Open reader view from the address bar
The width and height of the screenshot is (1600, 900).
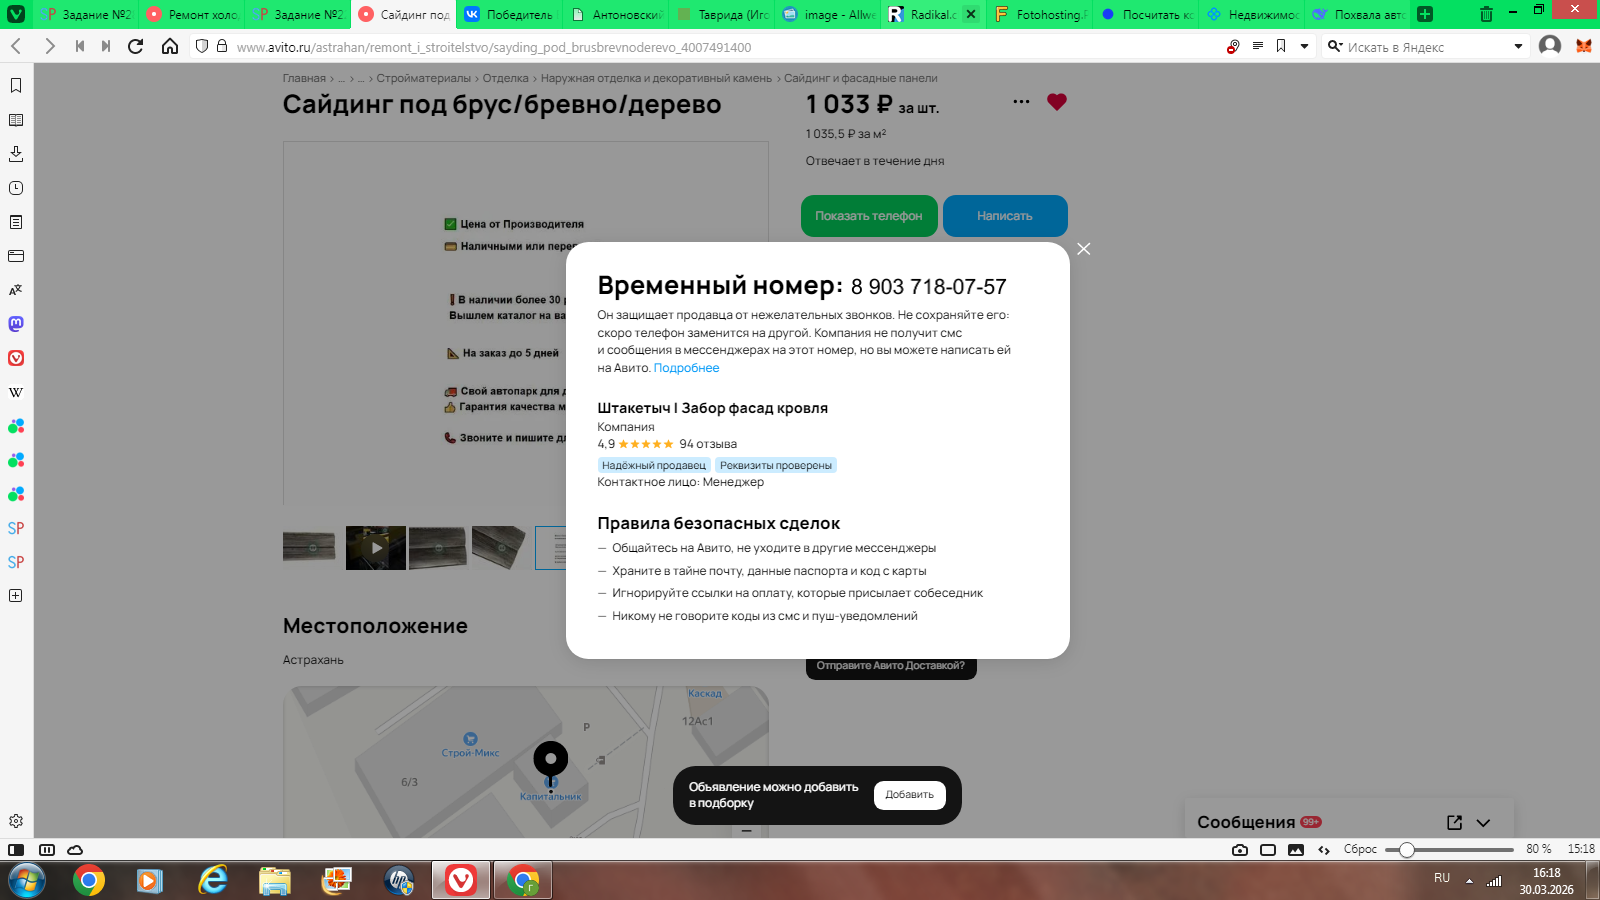(1258, 46)
